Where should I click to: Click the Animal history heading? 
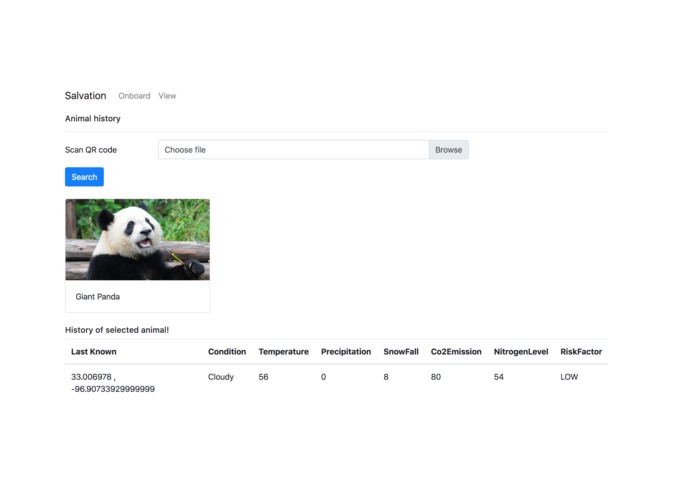(x=93, y=118)
